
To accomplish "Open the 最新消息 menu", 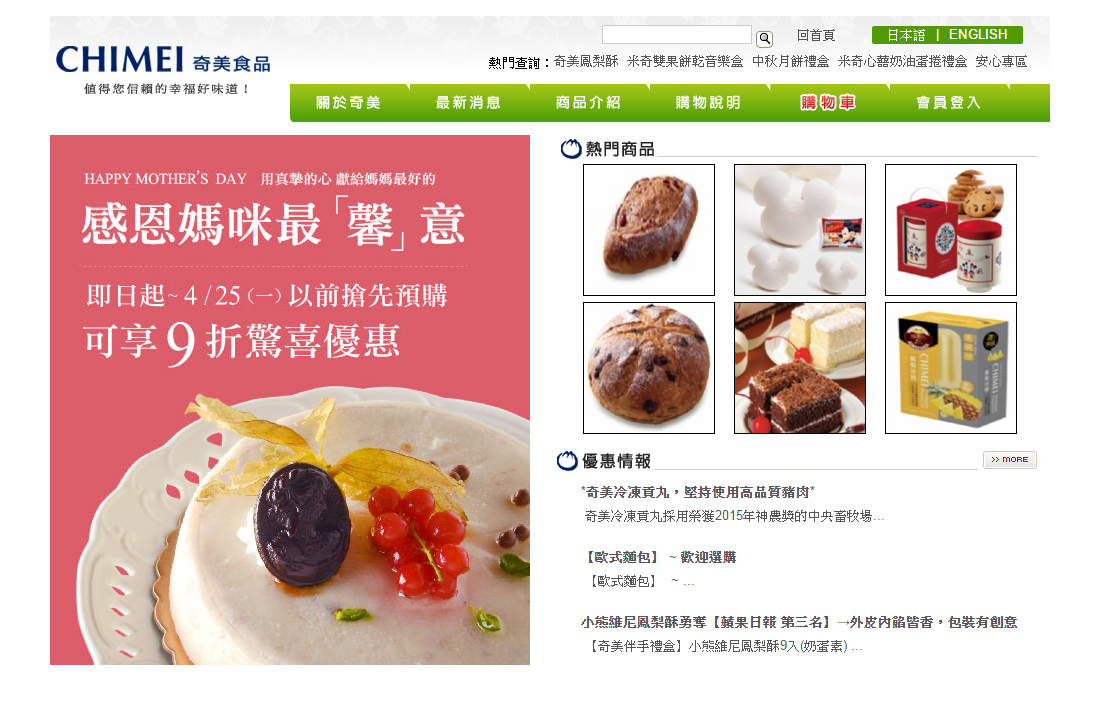I will click(468, 102).
